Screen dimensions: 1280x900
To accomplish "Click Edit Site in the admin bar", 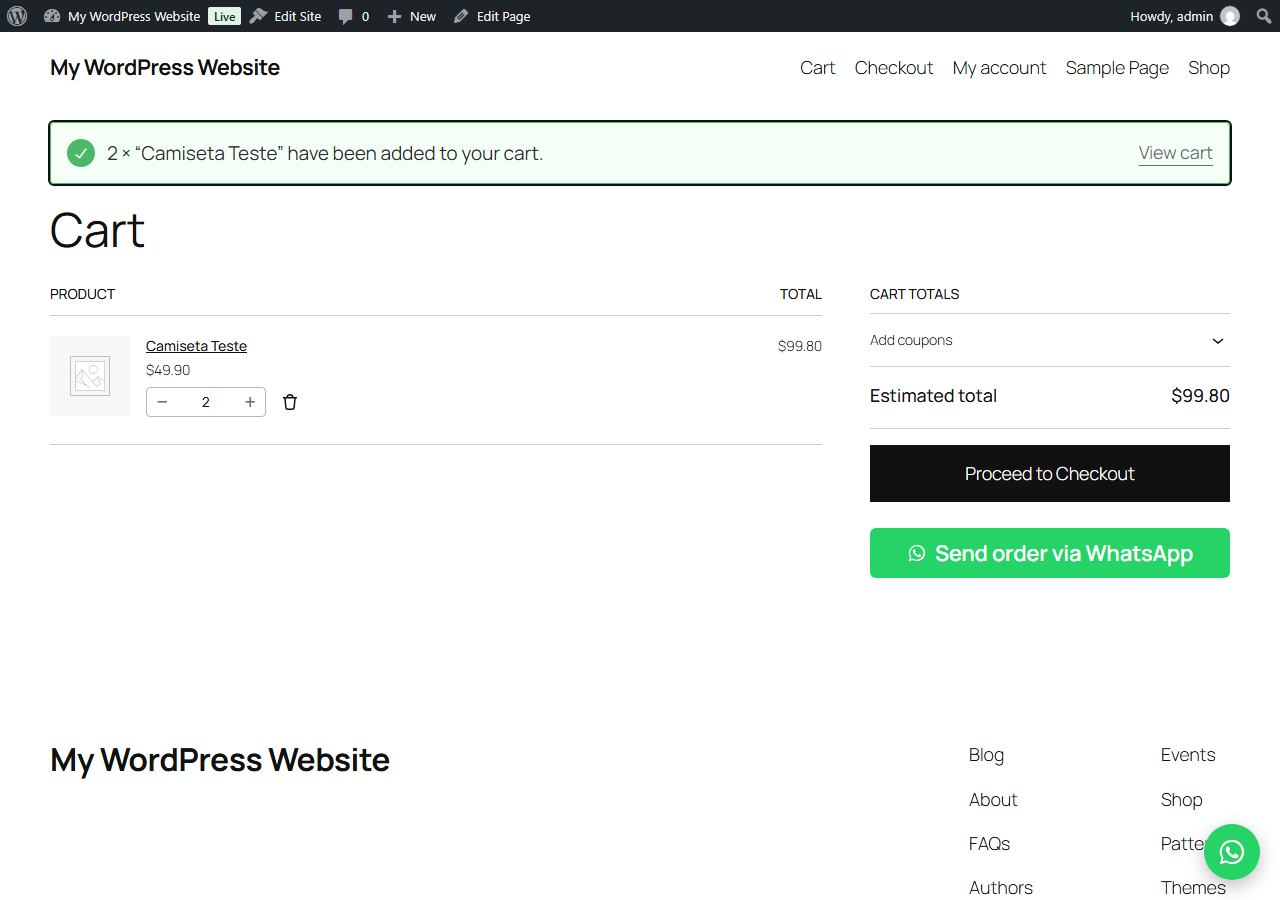I will point(285,16).
